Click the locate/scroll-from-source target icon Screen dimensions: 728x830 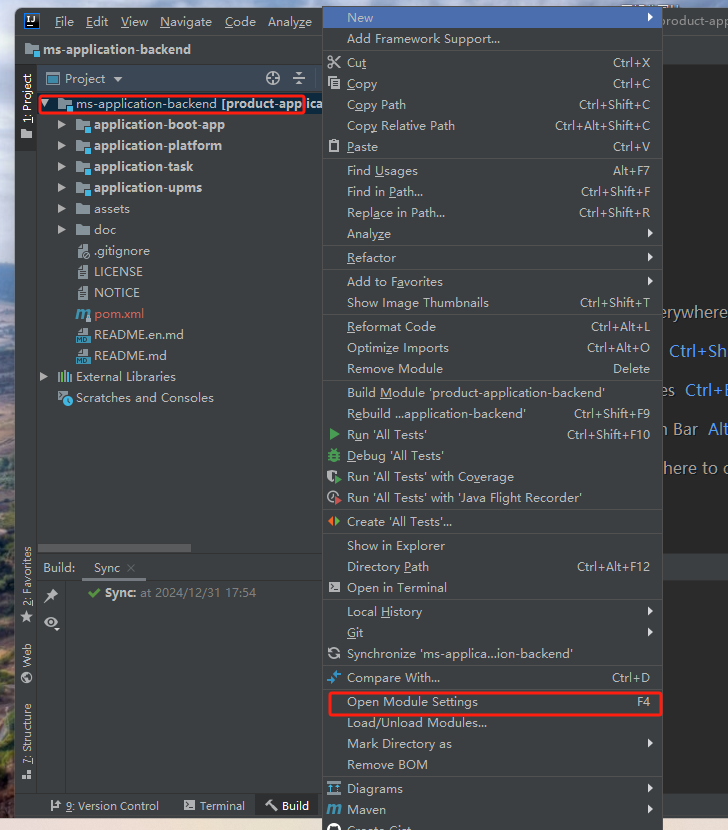273,78
